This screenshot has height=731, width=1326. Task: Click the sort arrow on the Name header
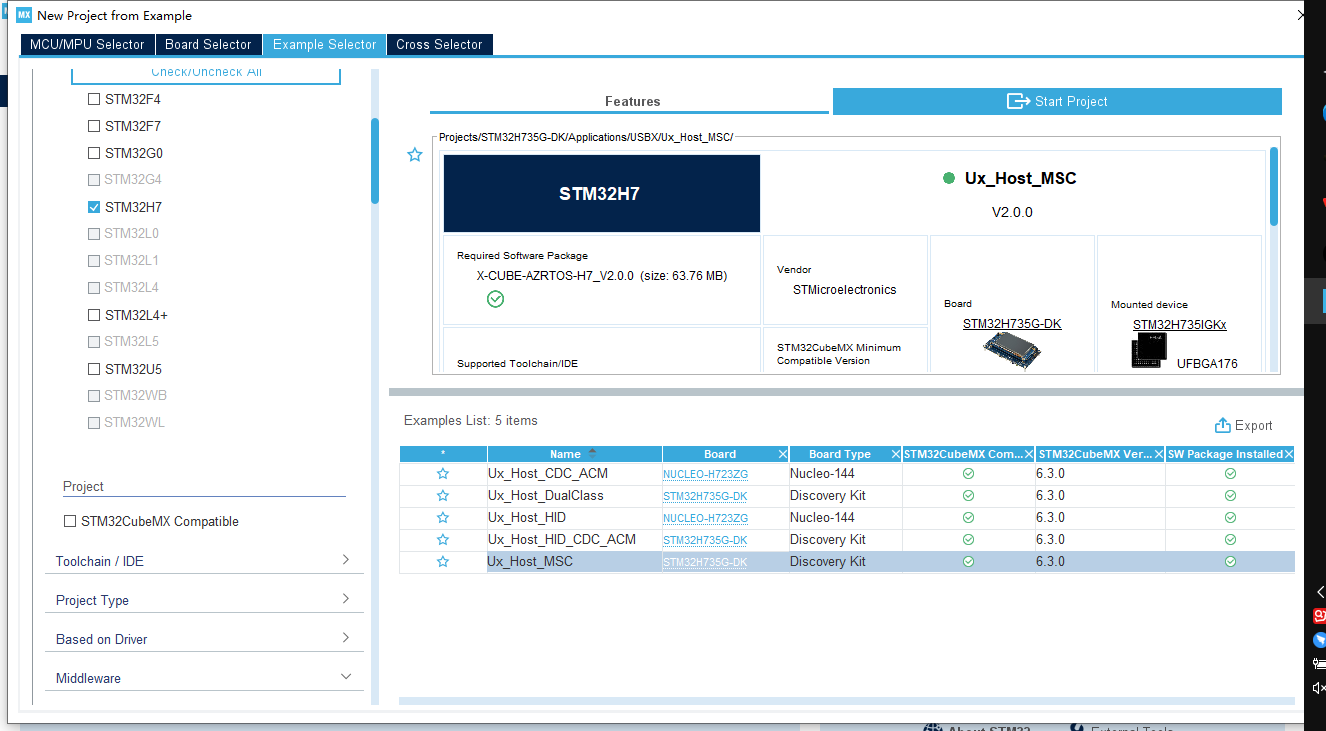[x=592, y=454]
